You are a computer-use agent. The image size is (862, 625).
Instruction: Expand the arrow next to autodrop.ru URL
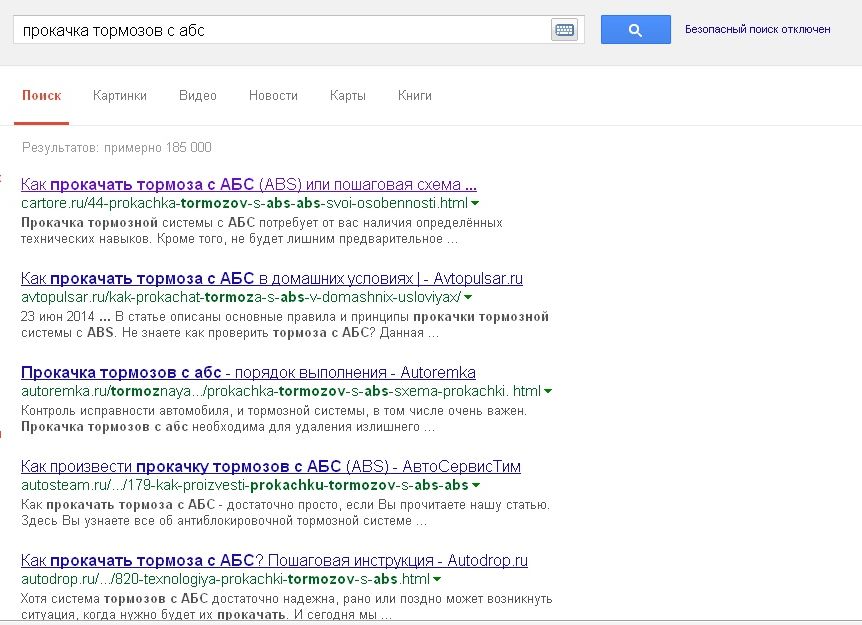(x=437, y=579)
